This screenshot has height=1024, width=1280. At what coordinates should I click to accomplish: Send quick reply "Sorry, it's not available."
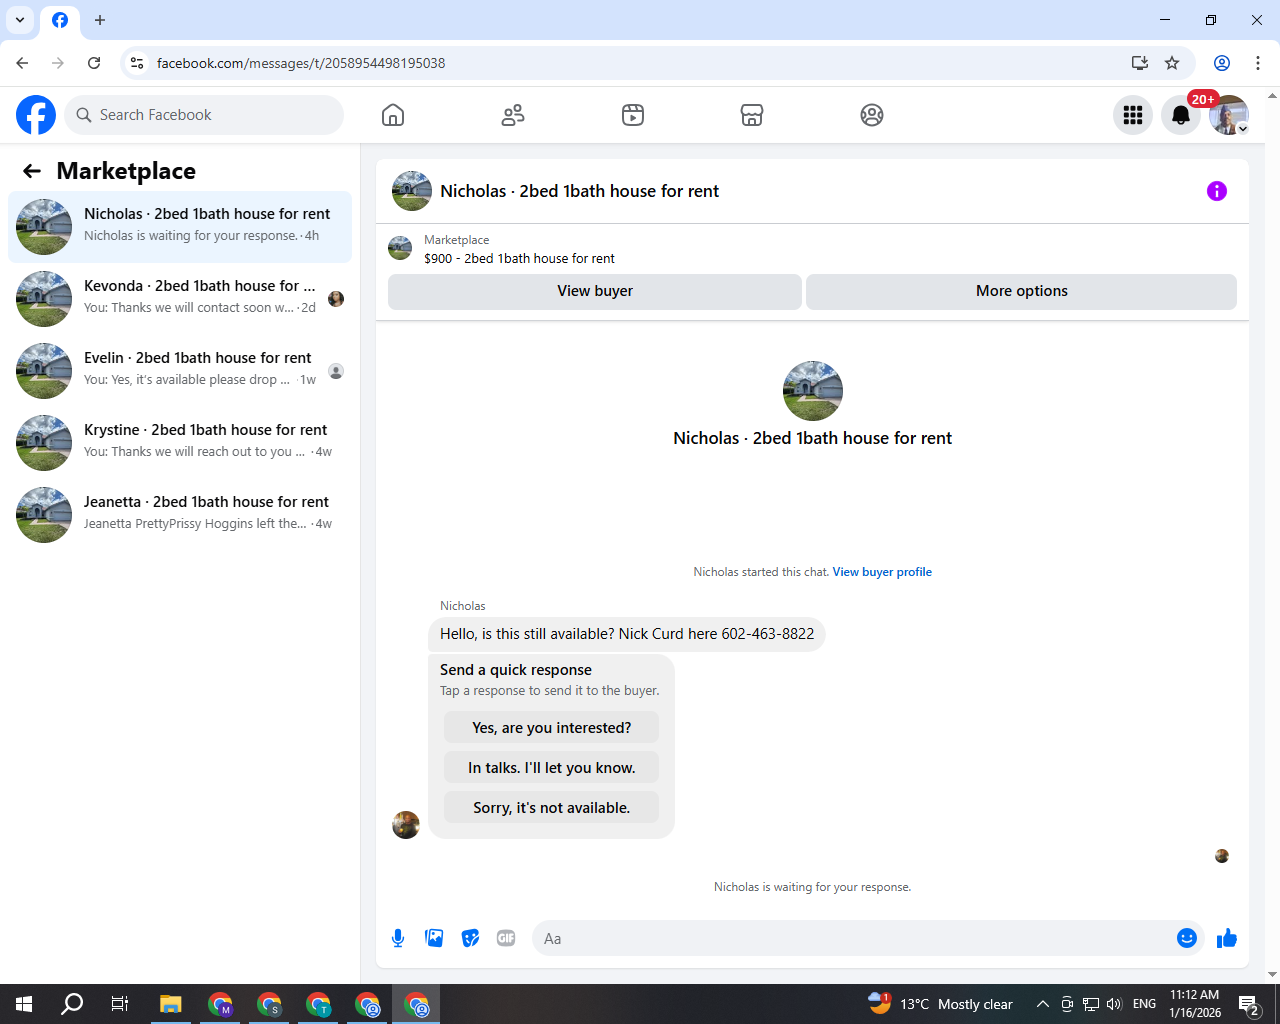552,807
